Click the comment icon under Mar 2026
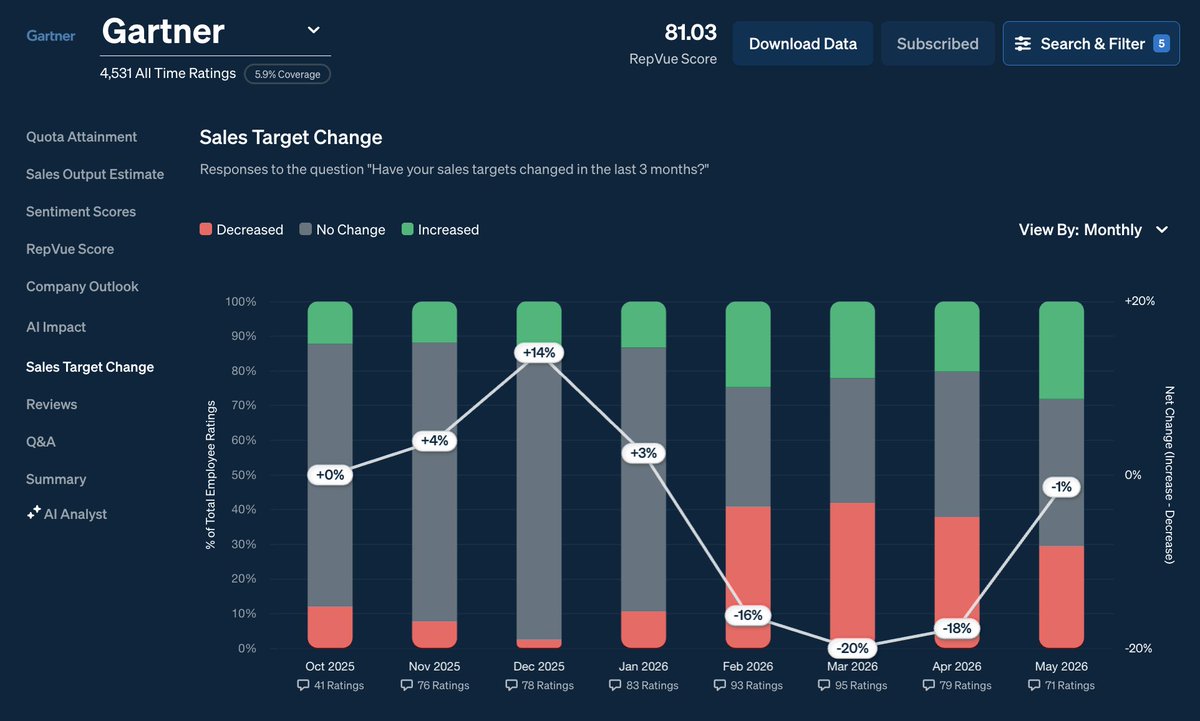The width and height of the screenshot is (1200, 721). tap(824, 685)
